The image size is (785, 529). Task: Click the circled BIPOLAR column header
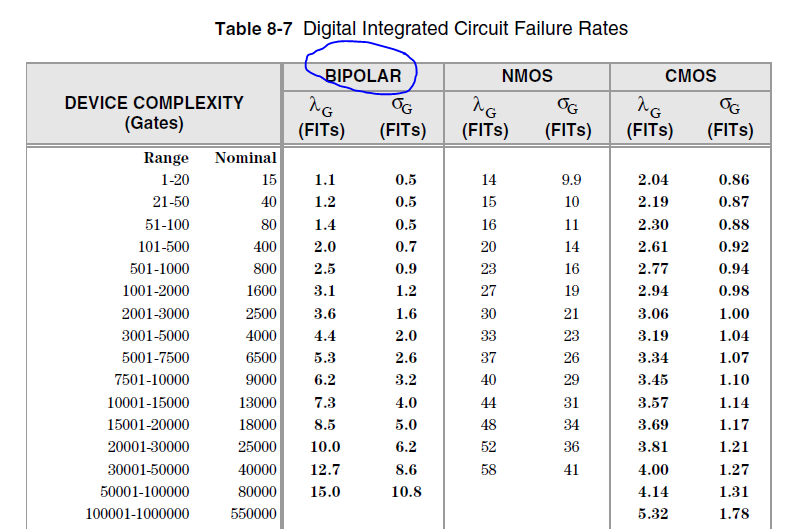(362, 76)
